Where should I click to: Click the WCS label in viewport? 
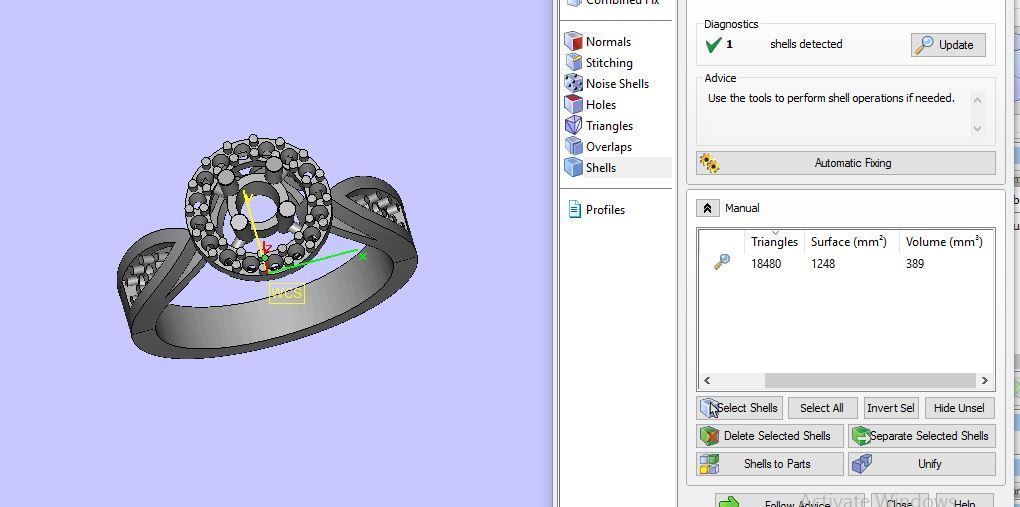pyautogui.click(x=287, y=293)
